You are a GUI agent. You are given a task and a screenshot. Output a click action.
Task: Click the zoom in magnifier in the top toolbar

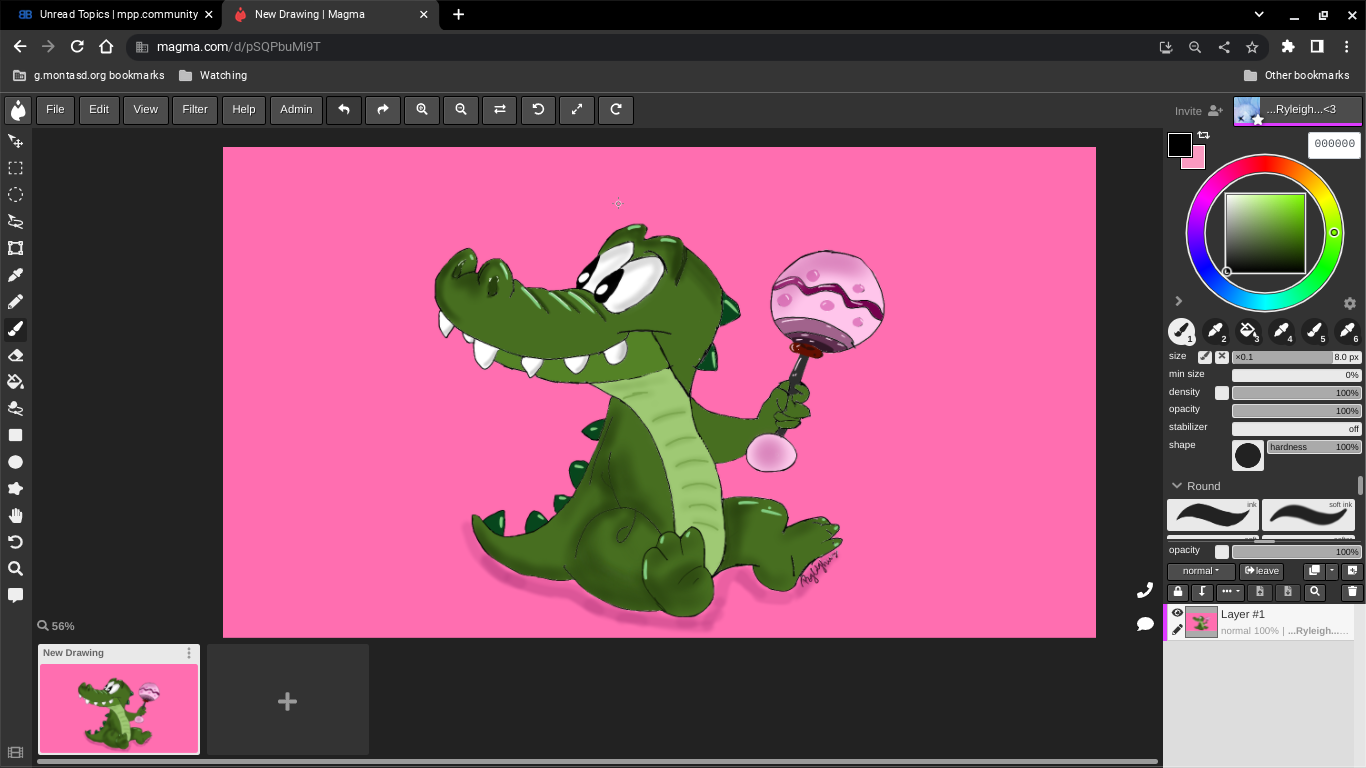coord(422,110)
